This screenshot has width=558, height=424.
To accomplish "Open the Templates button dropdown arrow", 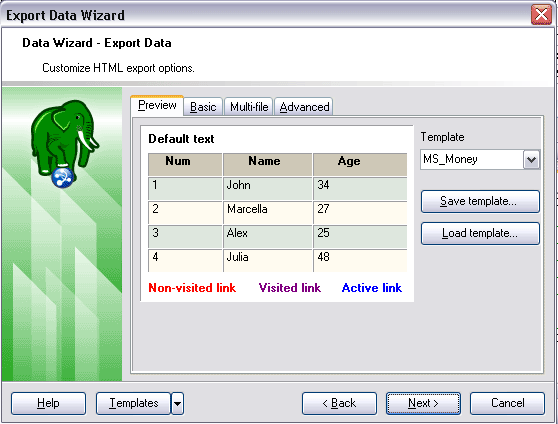I will [x=177, y=403].
